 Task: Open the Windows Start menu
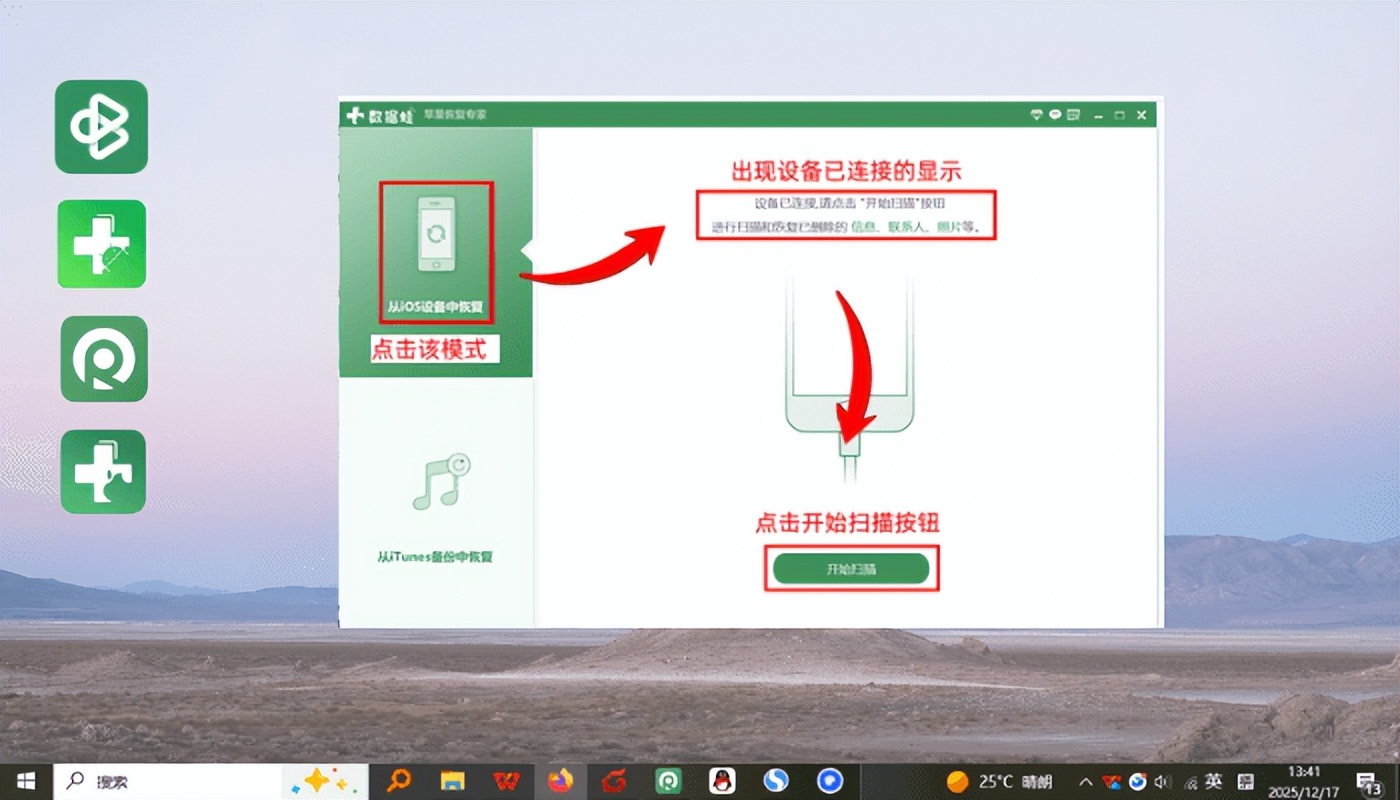[x=25, y=781]
